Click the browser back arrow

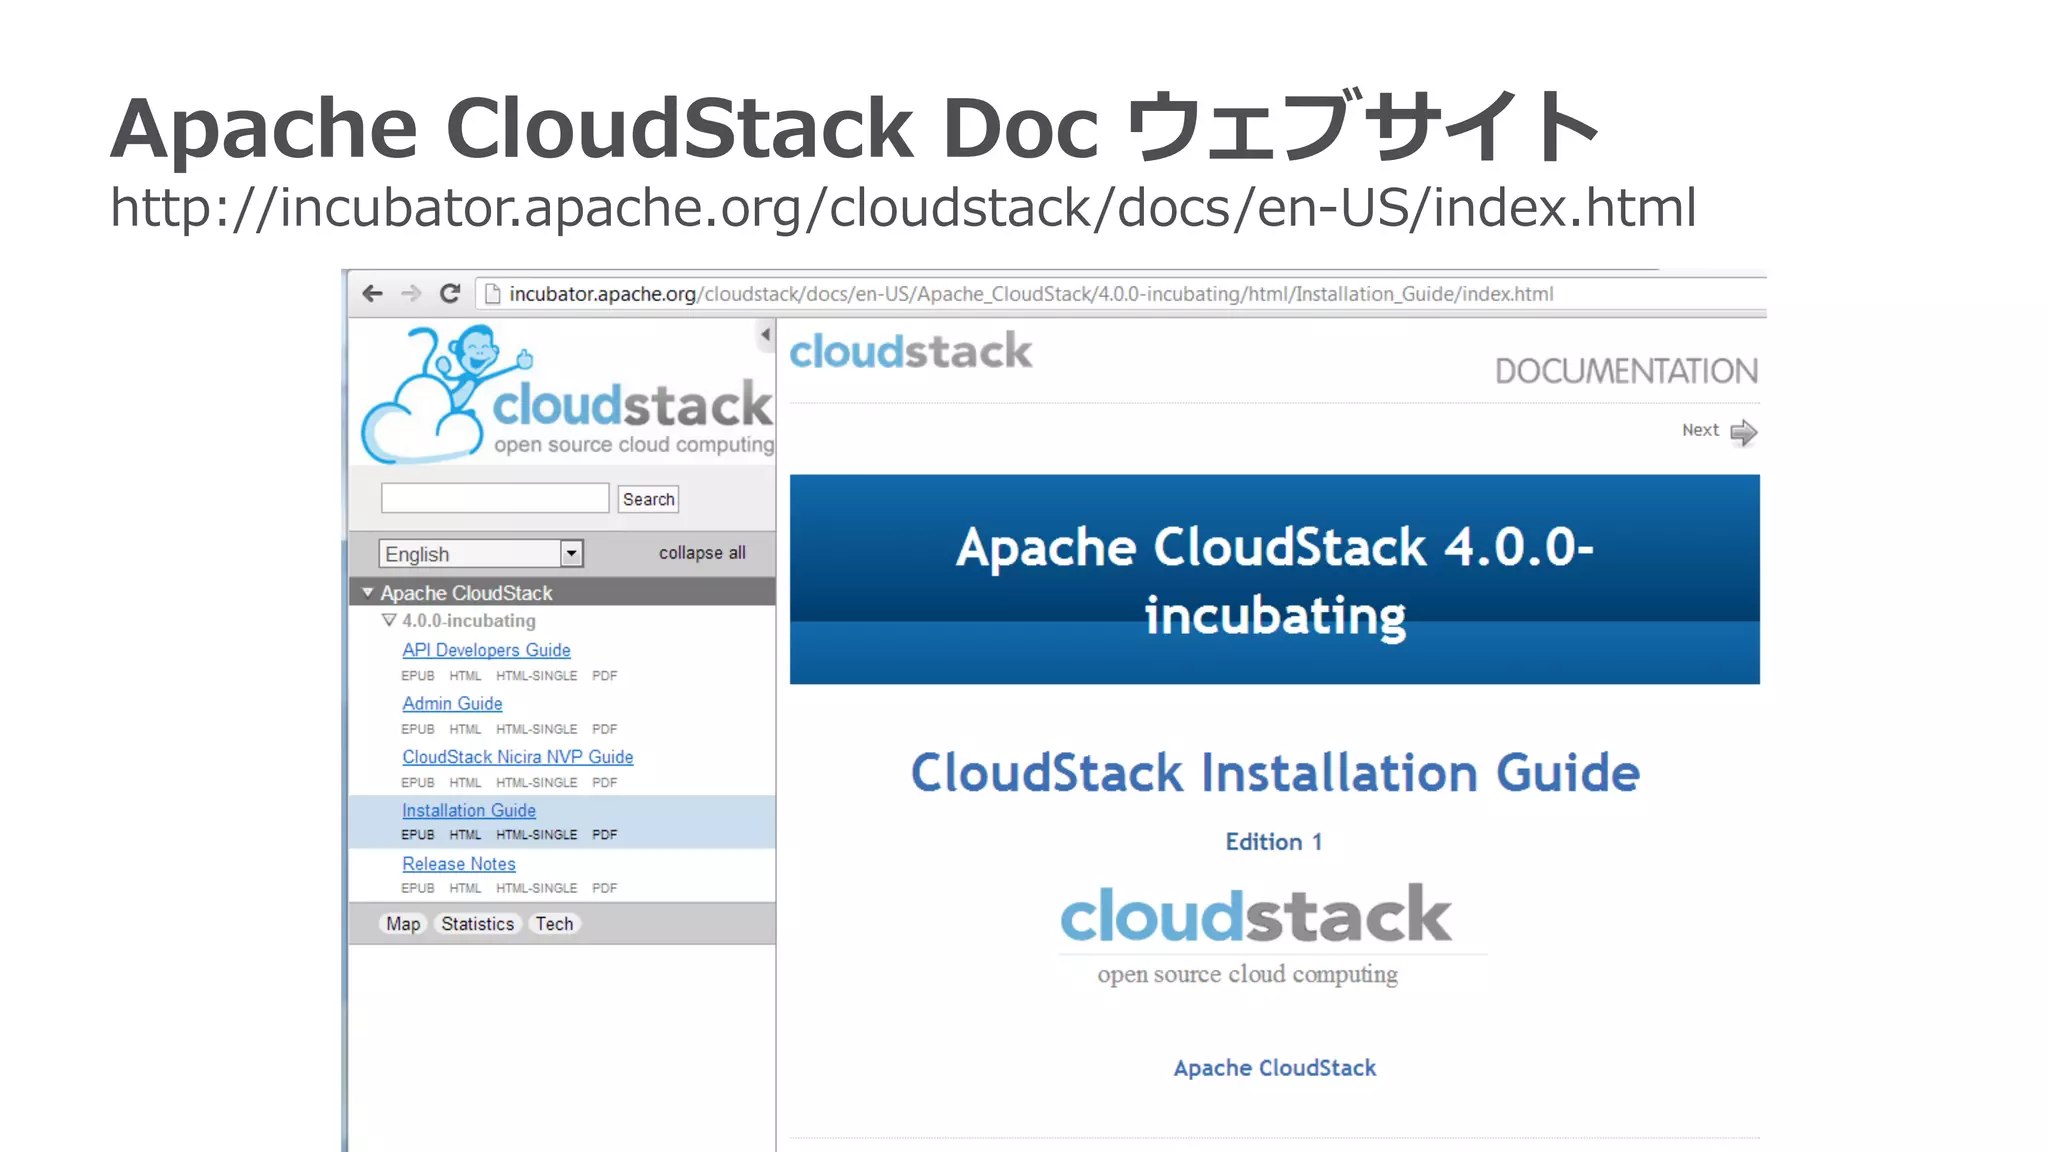click(372, 293)
